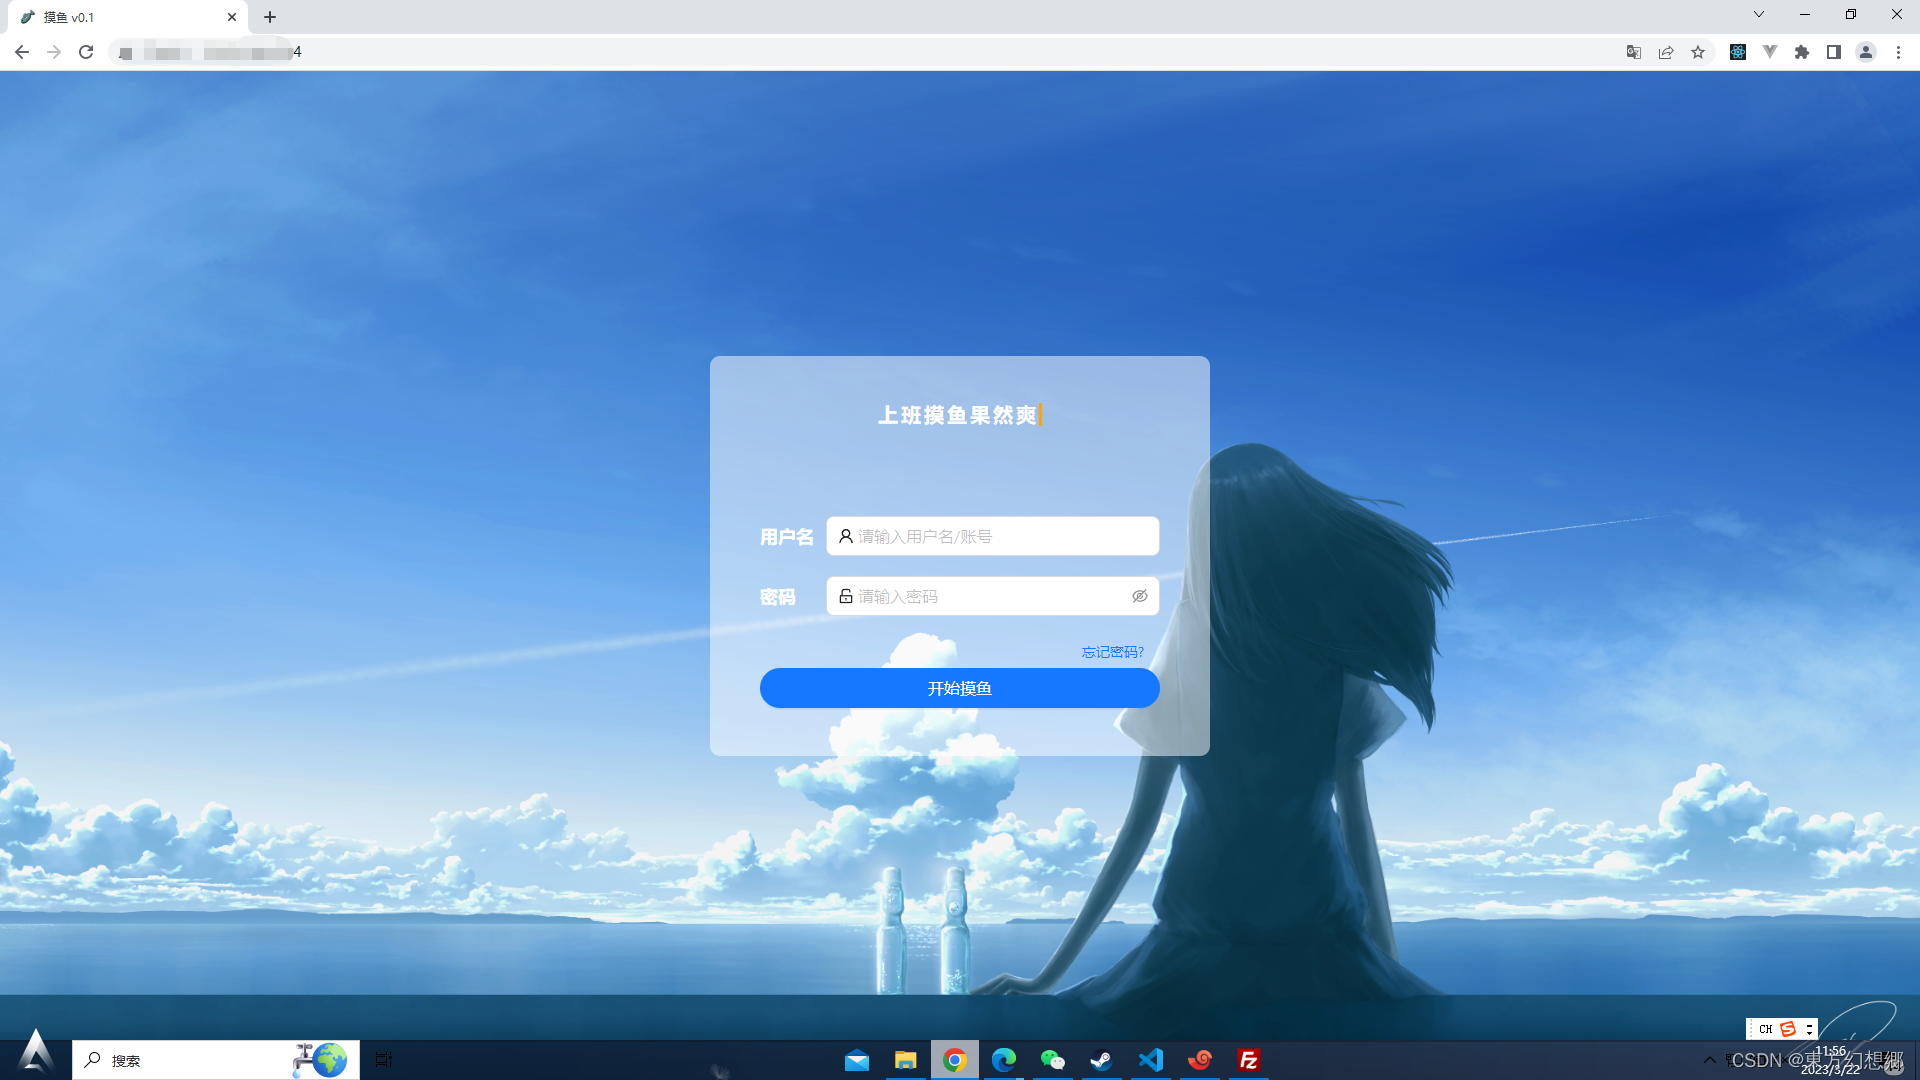
Task: Click the browser forward arrow
Action: coord(54,52)
